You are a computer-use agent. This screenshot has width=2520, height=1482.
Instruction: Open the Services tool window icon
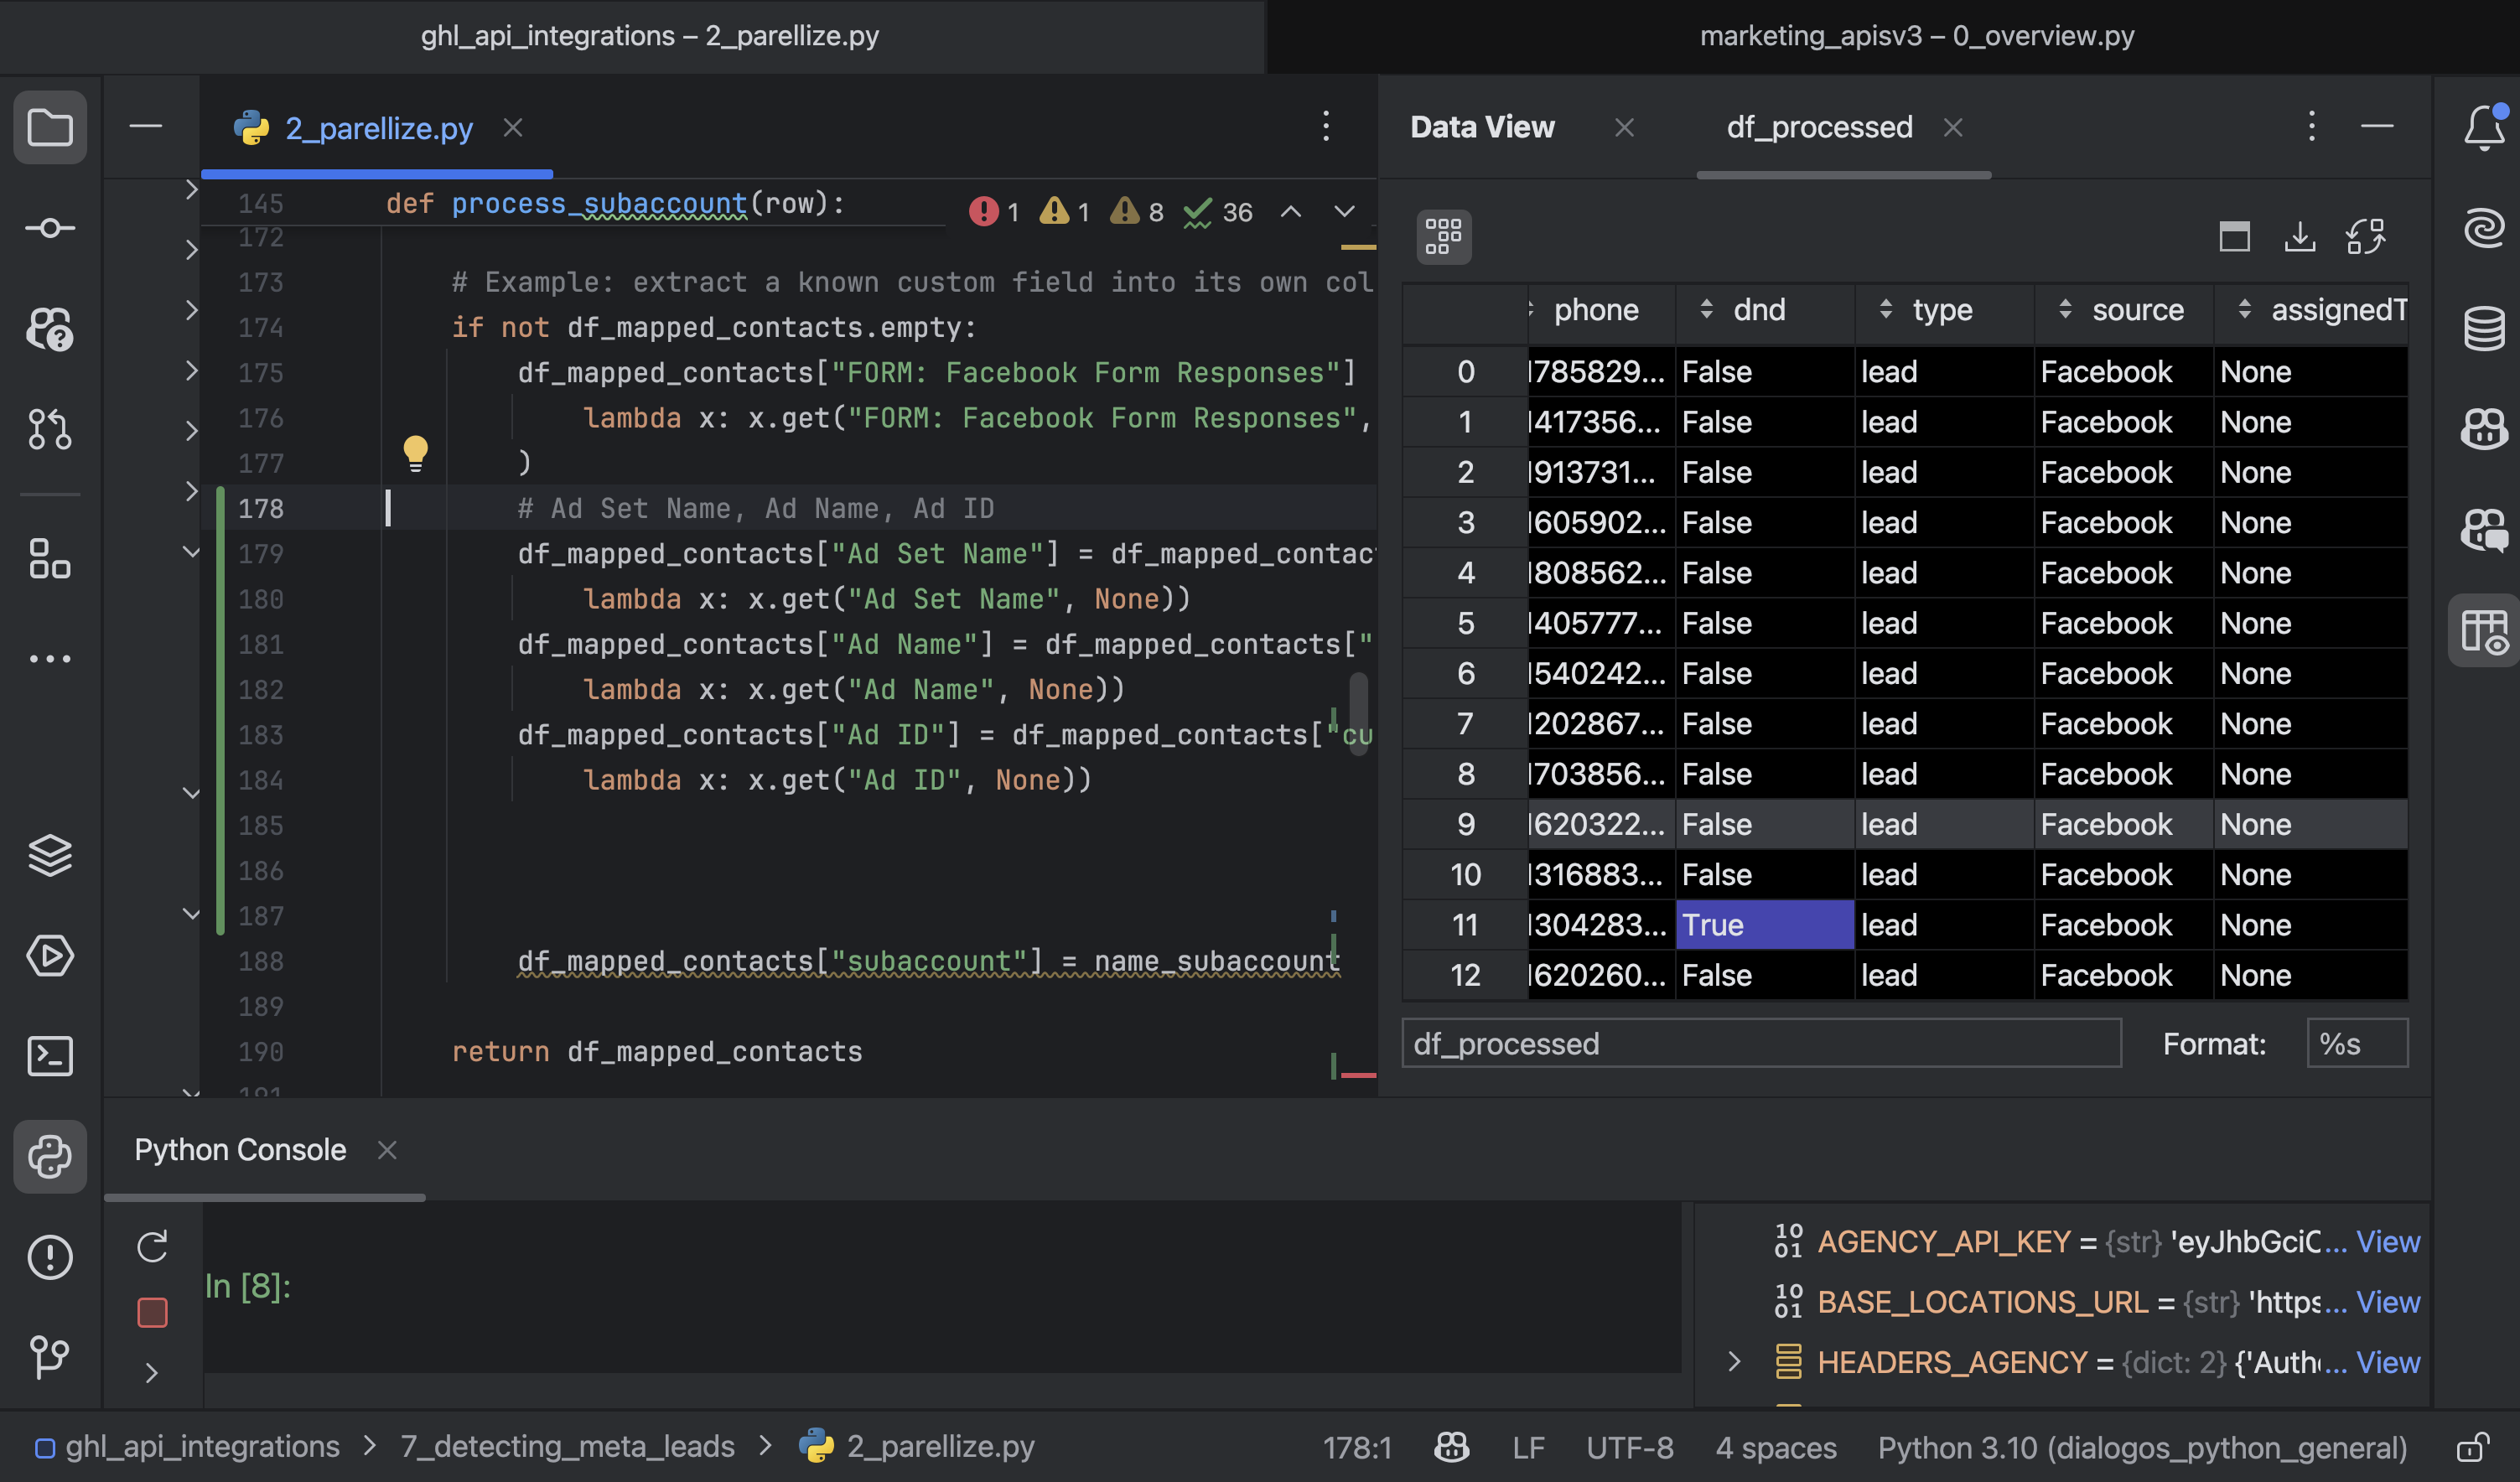[50, 955]
